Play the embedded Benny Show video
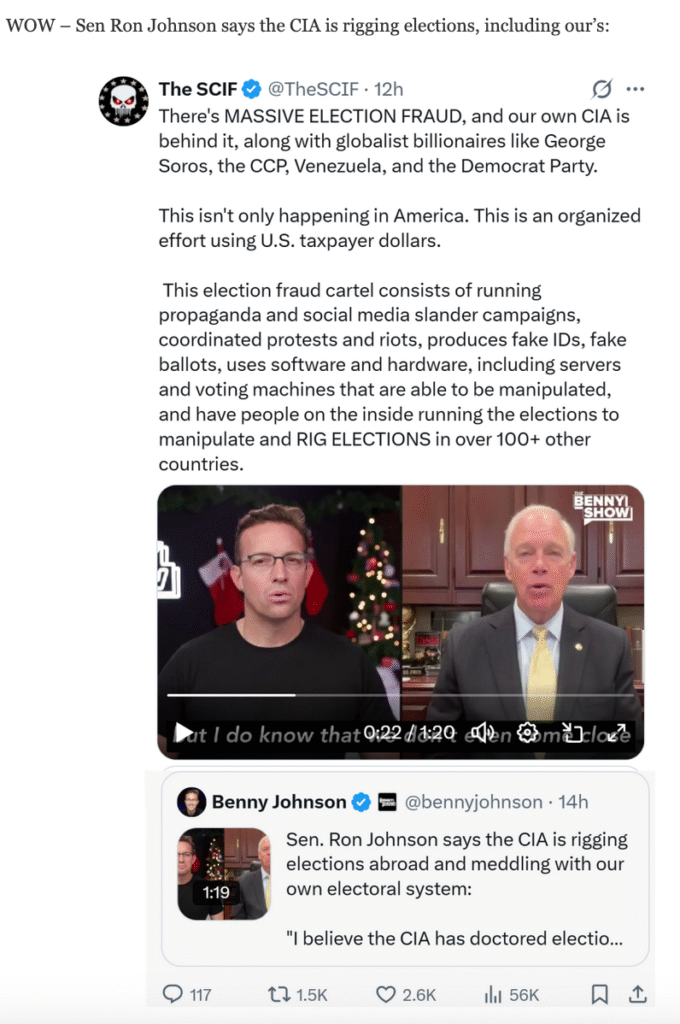 tap(184, 734)
